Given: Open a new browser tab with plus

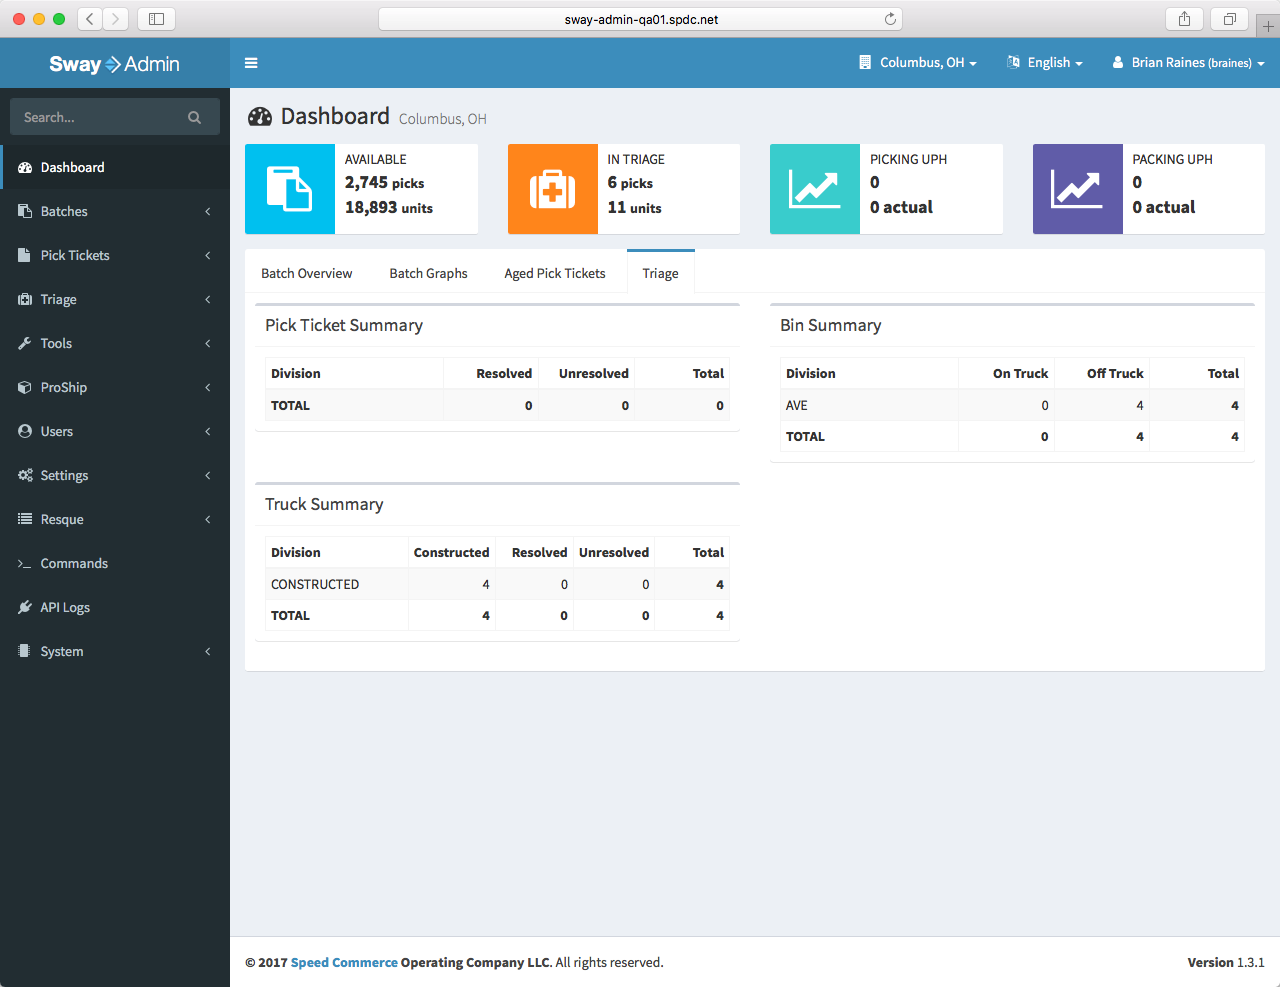Looking at the screenshot, I should 1268,27.
